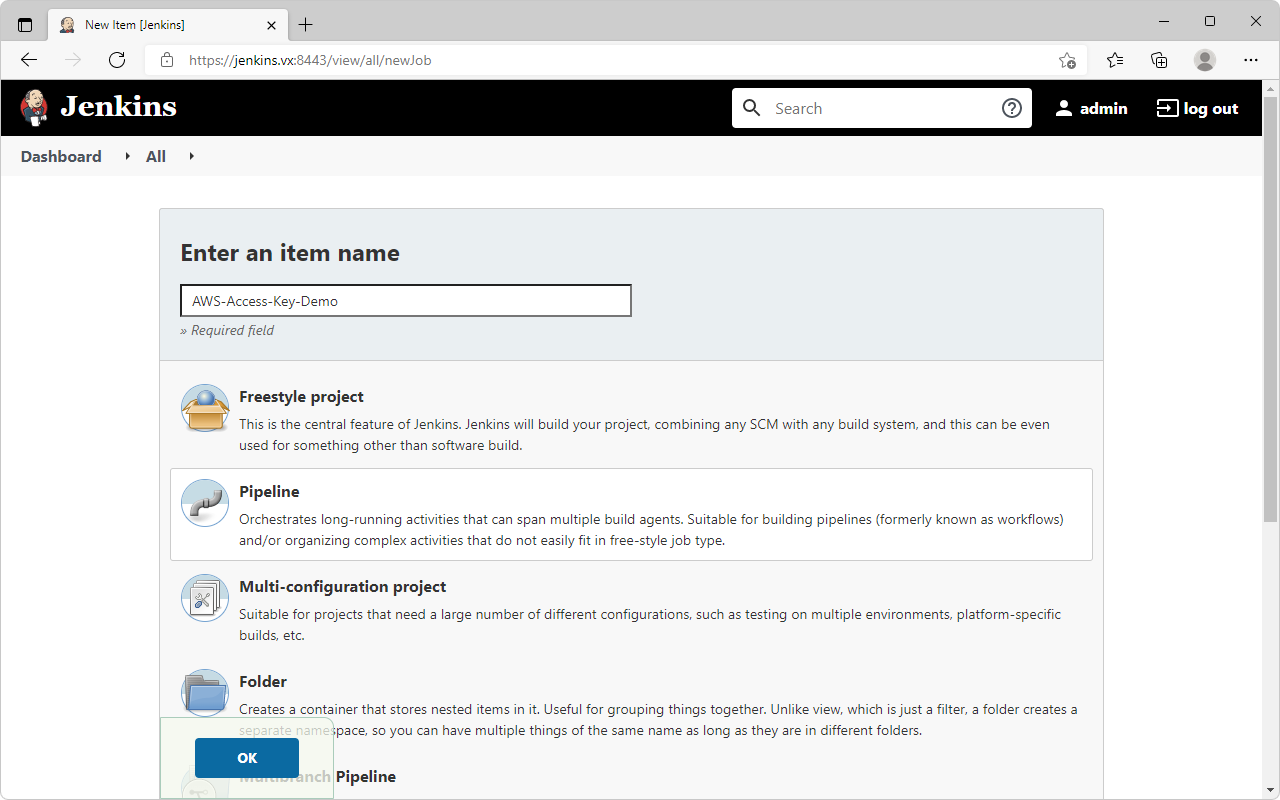Select the Folder icon
This screenshot has height=800, width=1280.
205,693
